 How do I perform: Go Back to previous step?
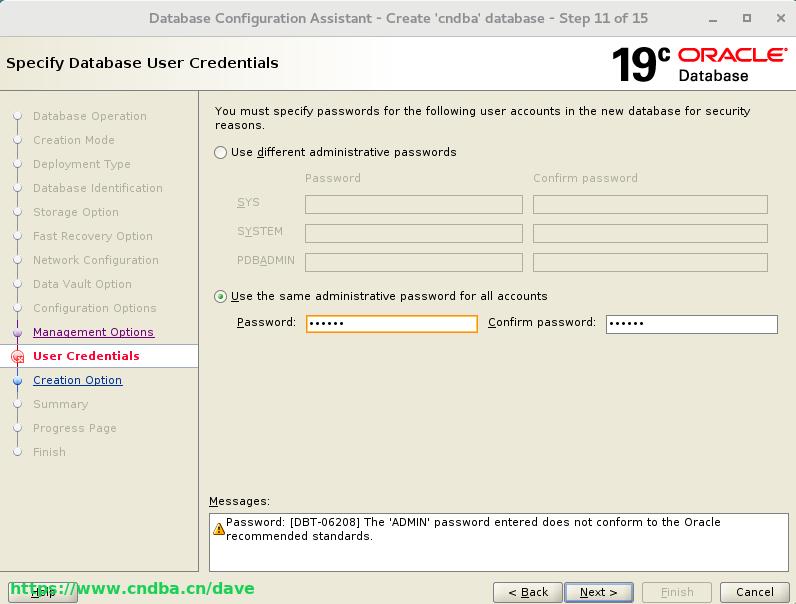pyautogui.click(x=528, y=592)
